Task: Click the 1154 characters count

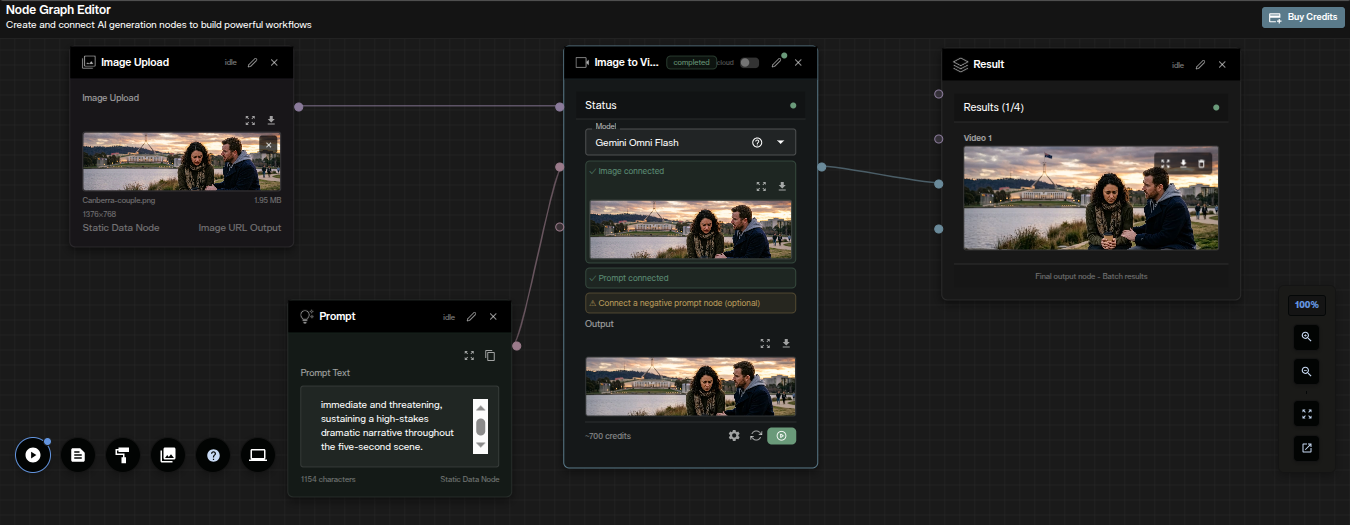Action: coord(328,479)
